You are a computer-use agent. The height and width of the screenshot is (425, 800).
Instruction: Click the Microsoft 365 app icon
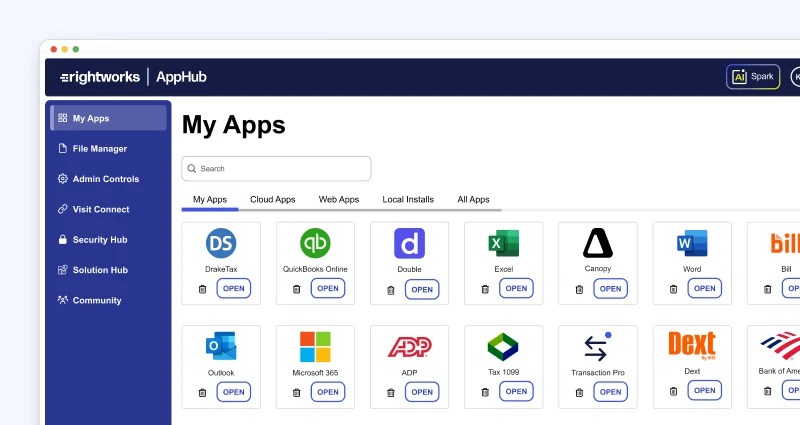tap(315, 346)
